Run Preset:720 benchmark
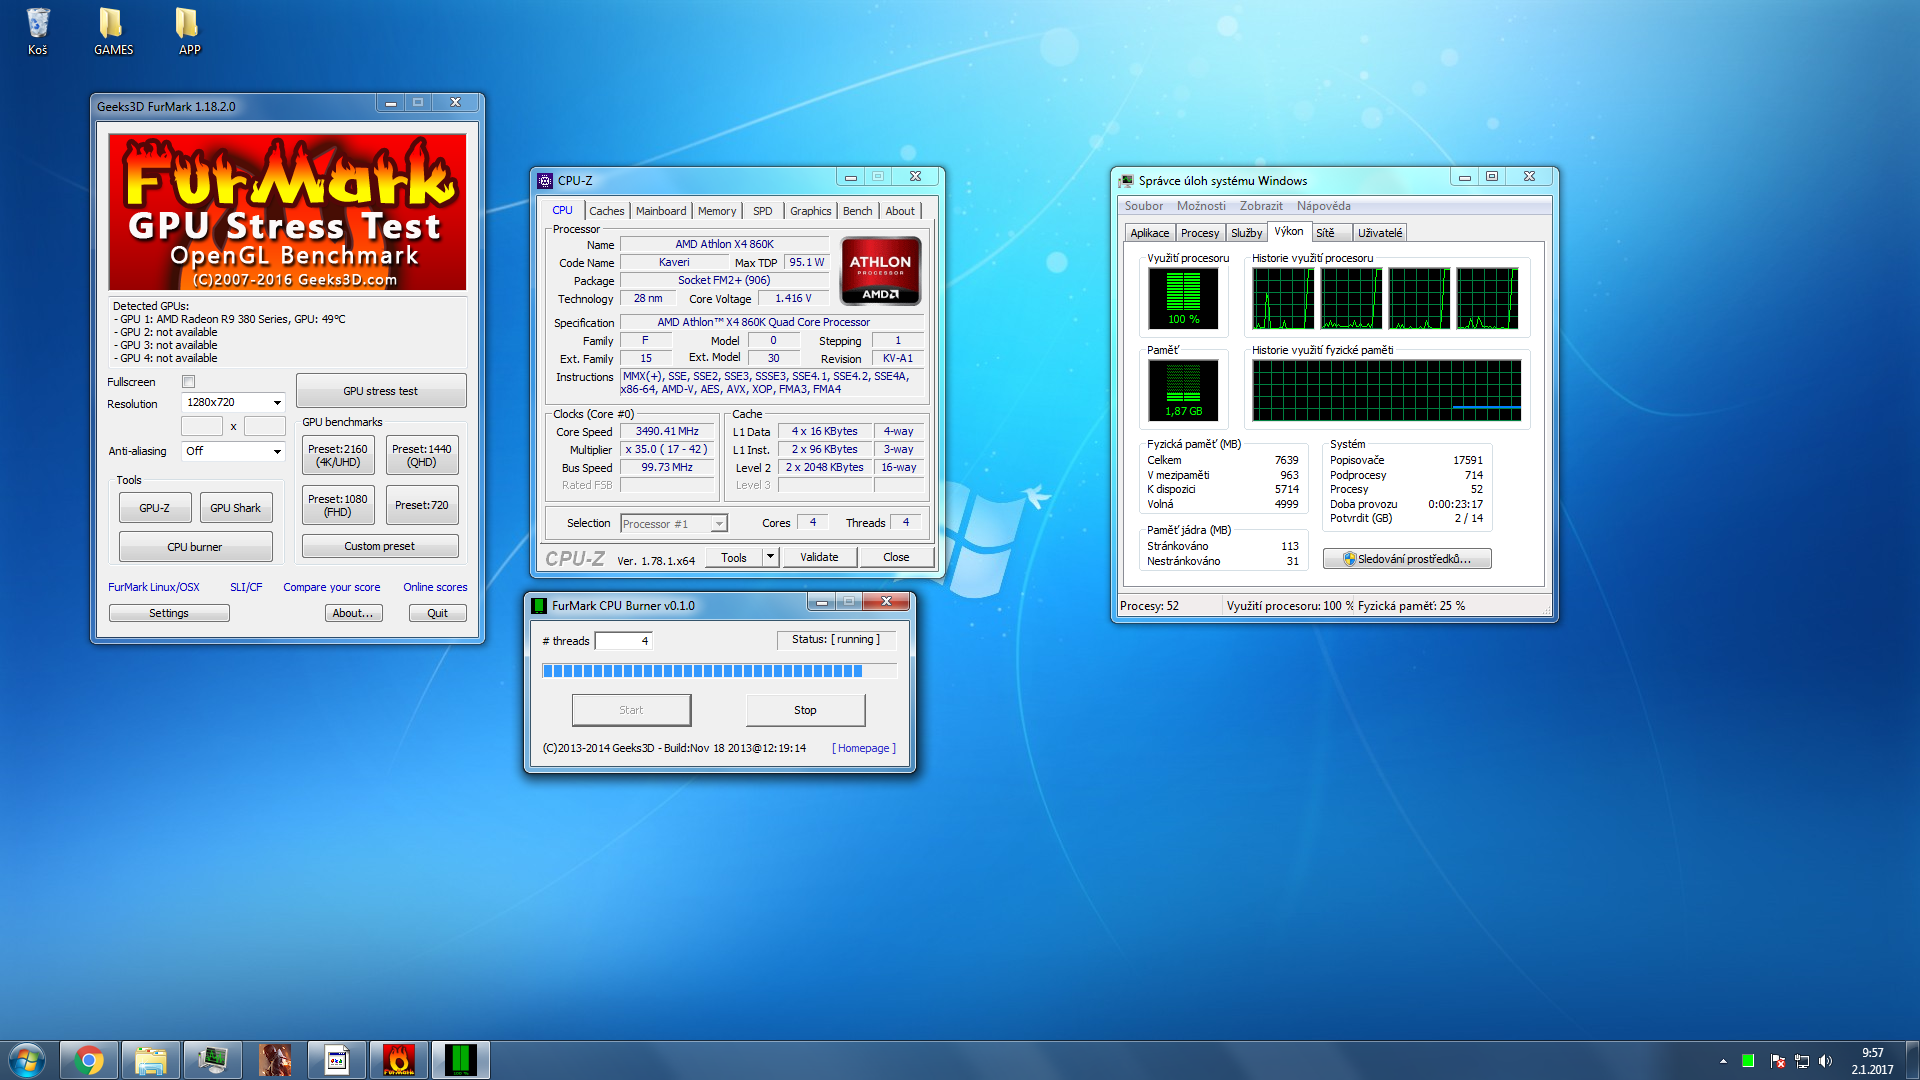 [422, 505]
